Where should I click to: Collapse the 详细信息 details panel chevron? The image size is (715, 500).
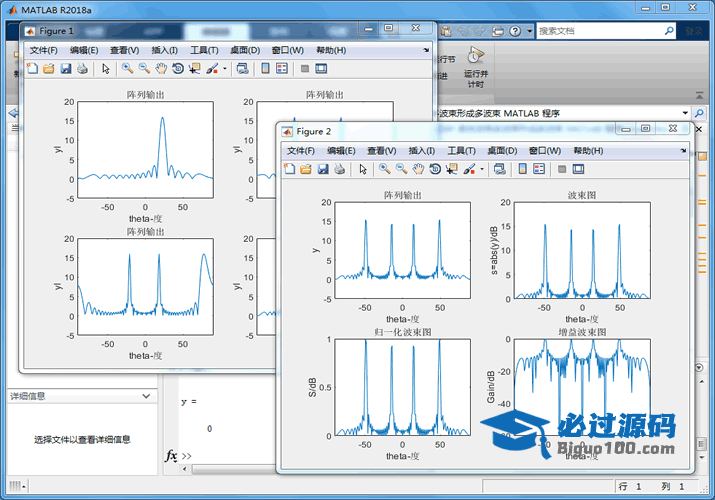(x=146, y=396)
